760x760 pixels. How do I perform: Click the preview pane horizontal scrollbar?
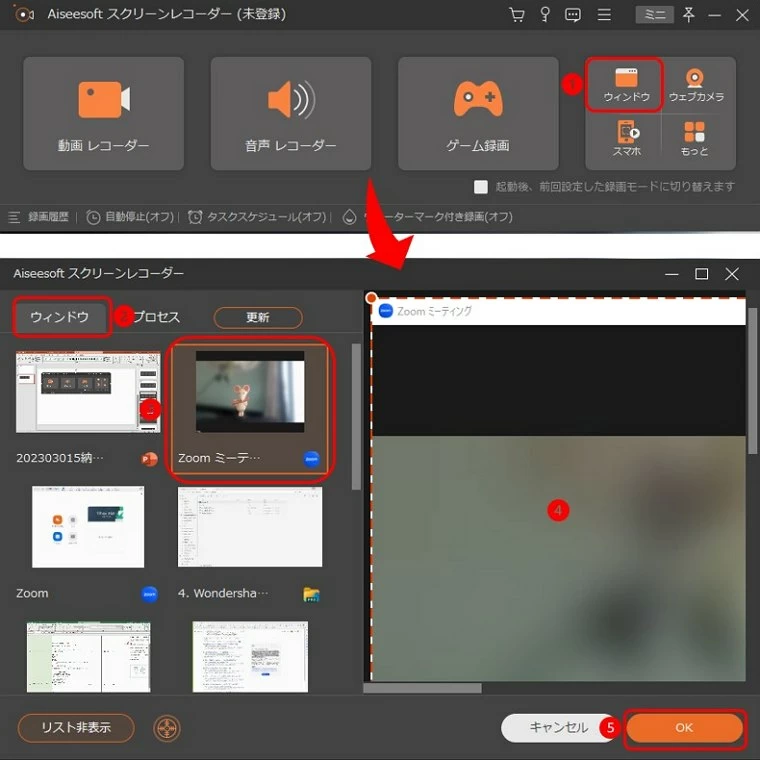tap(422, 688)
